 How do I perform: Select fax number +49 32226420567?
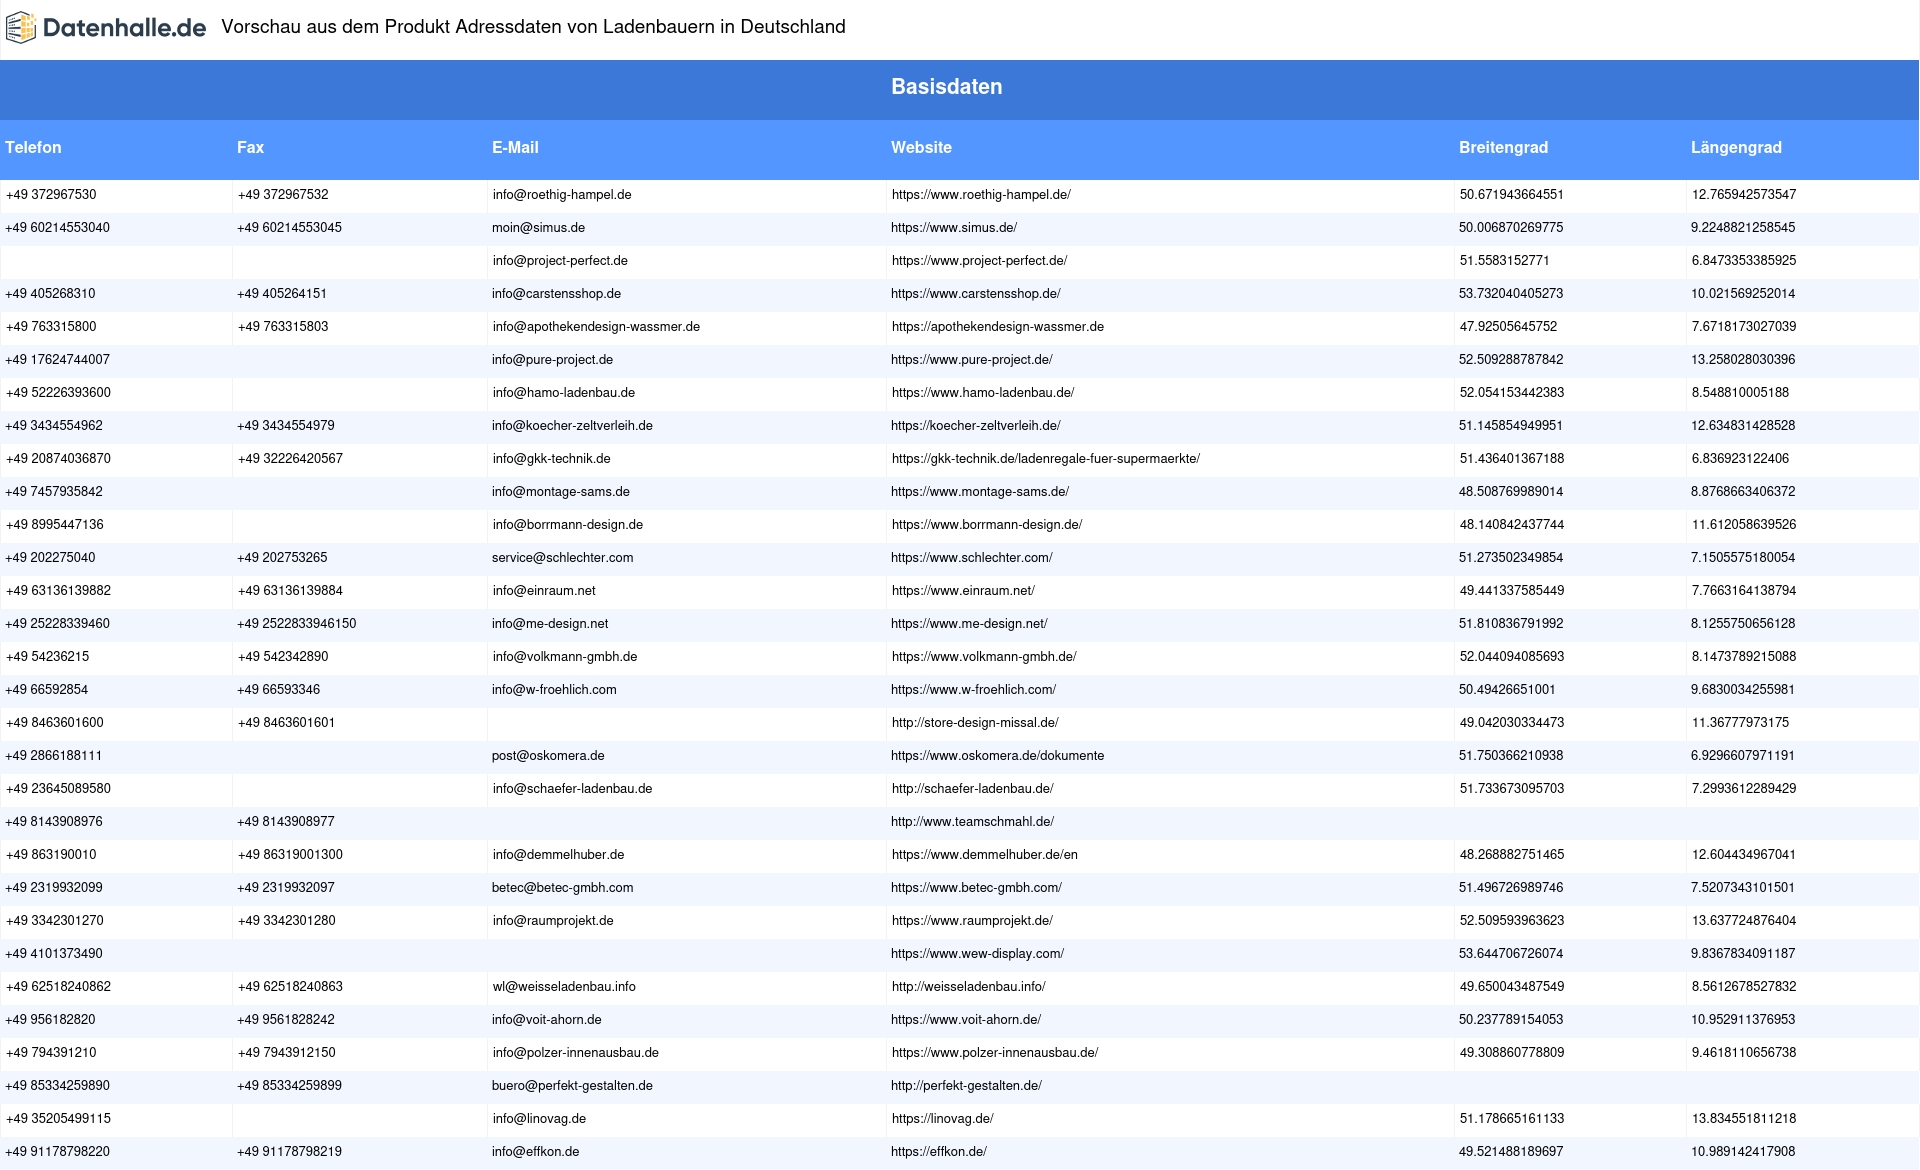pos(290,459)
